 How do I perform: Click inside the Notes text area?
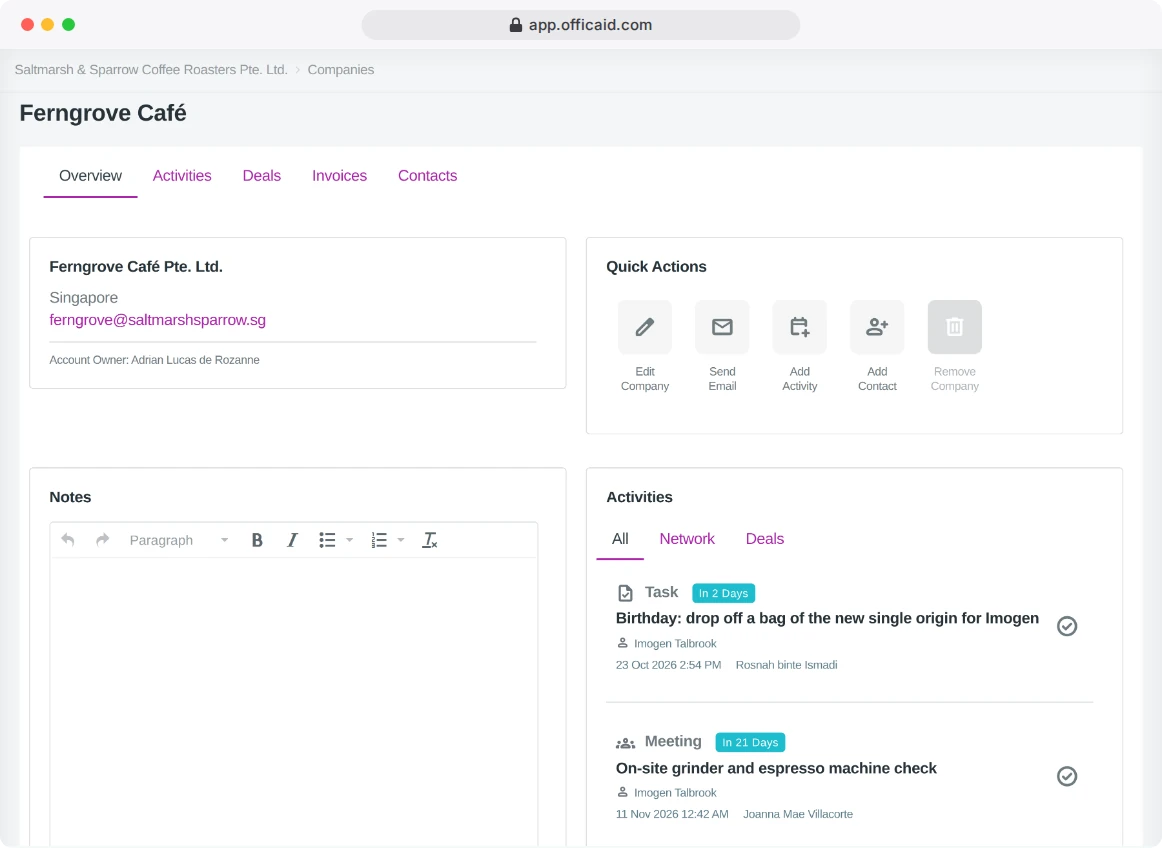[x=293, y=700]
